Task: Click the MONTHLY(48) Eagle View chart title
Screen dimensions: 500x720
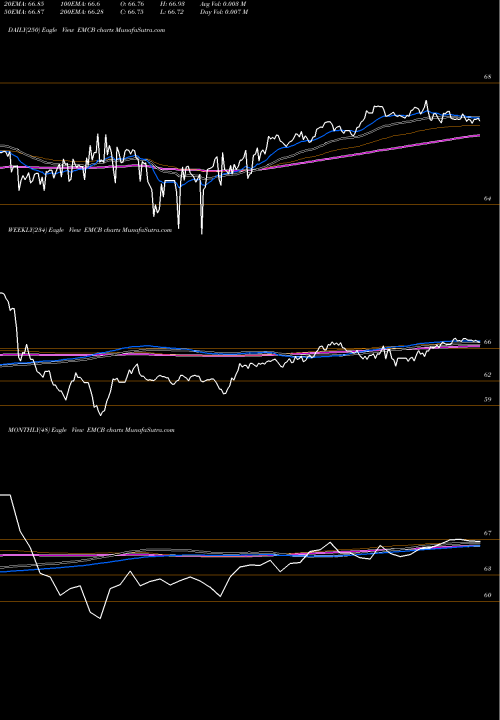Action: coord(91,430)
